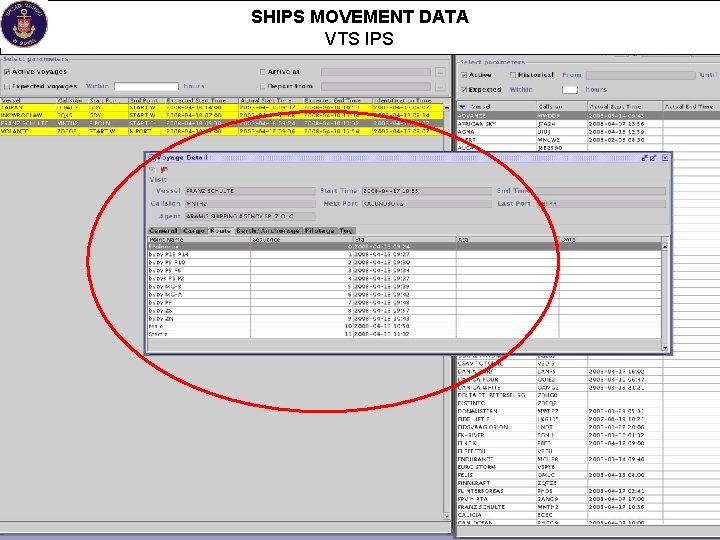Image resolution: width=720 pixels, height=540 pixels.
Task: Sort by the Vessel column arrow in right table
Action: tap(462, 107)
